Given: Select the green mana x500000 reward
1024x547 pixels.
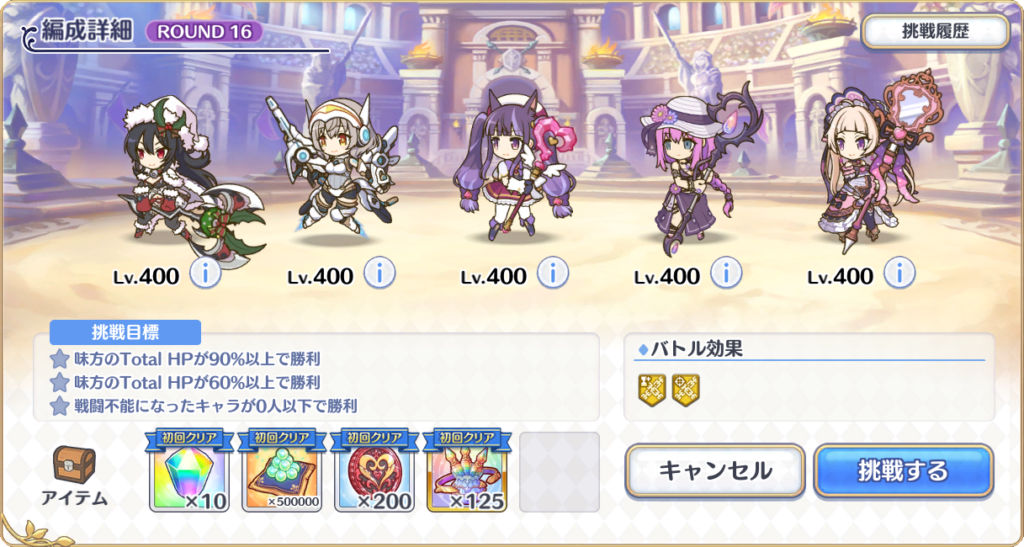Looking at the screenshot, I should [281, 470].
